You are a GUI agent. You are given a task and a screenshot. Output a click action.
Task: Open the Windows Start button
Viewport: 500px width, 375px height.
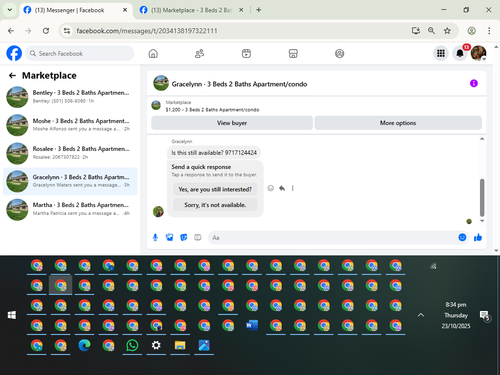coord(12,315)
